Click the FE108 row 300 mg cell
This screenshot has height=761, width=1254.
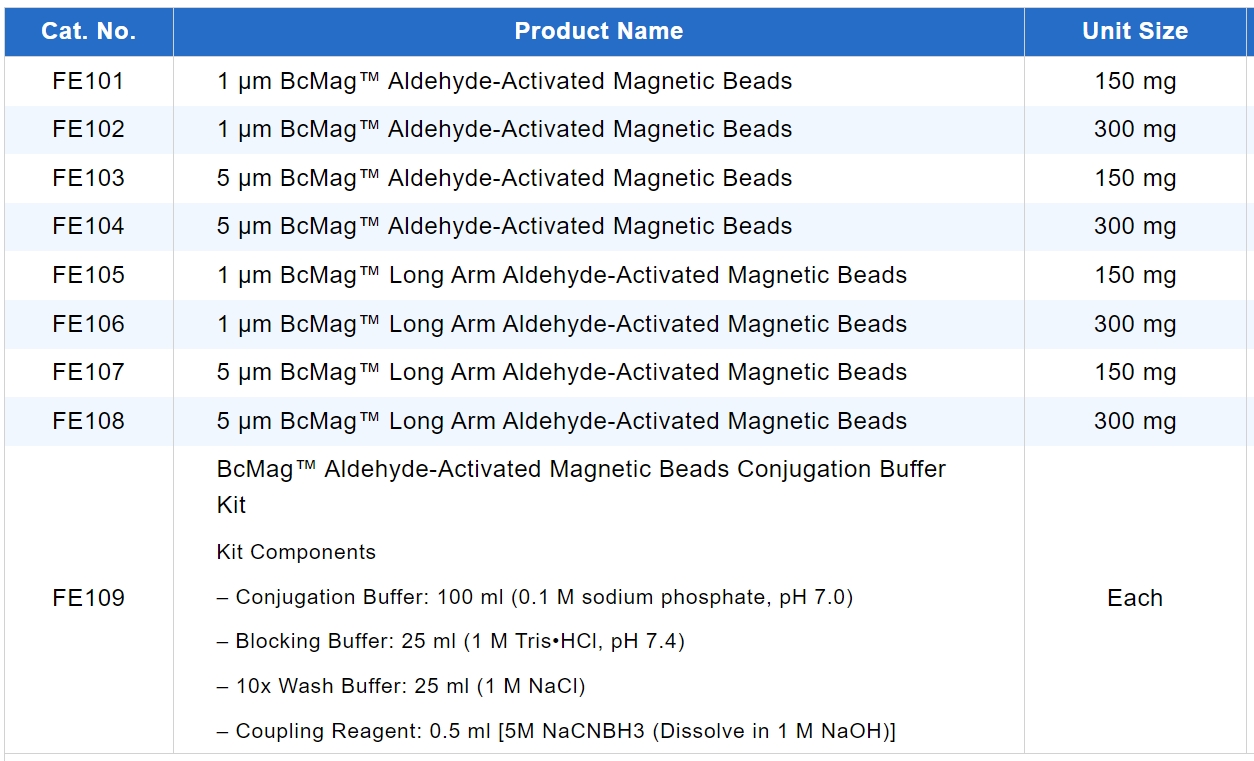click(1134, 421)
